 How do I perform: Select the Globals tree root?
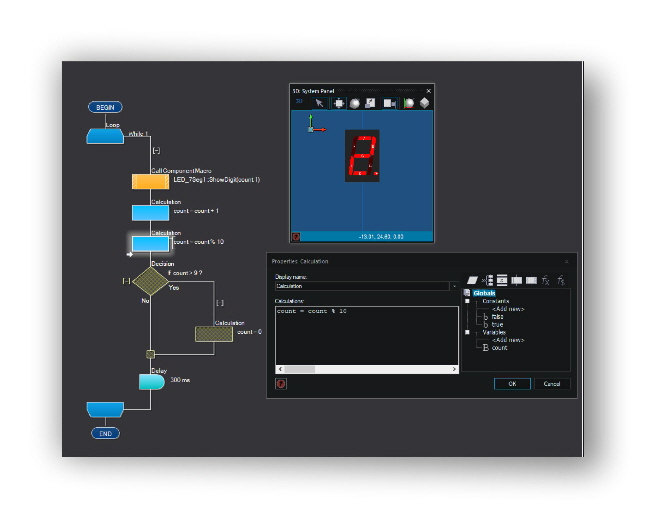point(484,293)
